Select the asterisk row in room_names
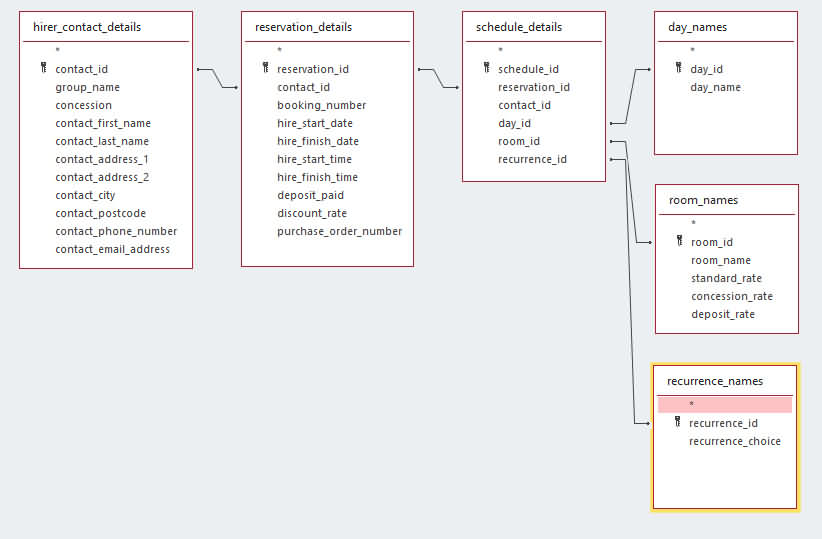The width and height of the screenshot is (822, 539). coord(694,223)
